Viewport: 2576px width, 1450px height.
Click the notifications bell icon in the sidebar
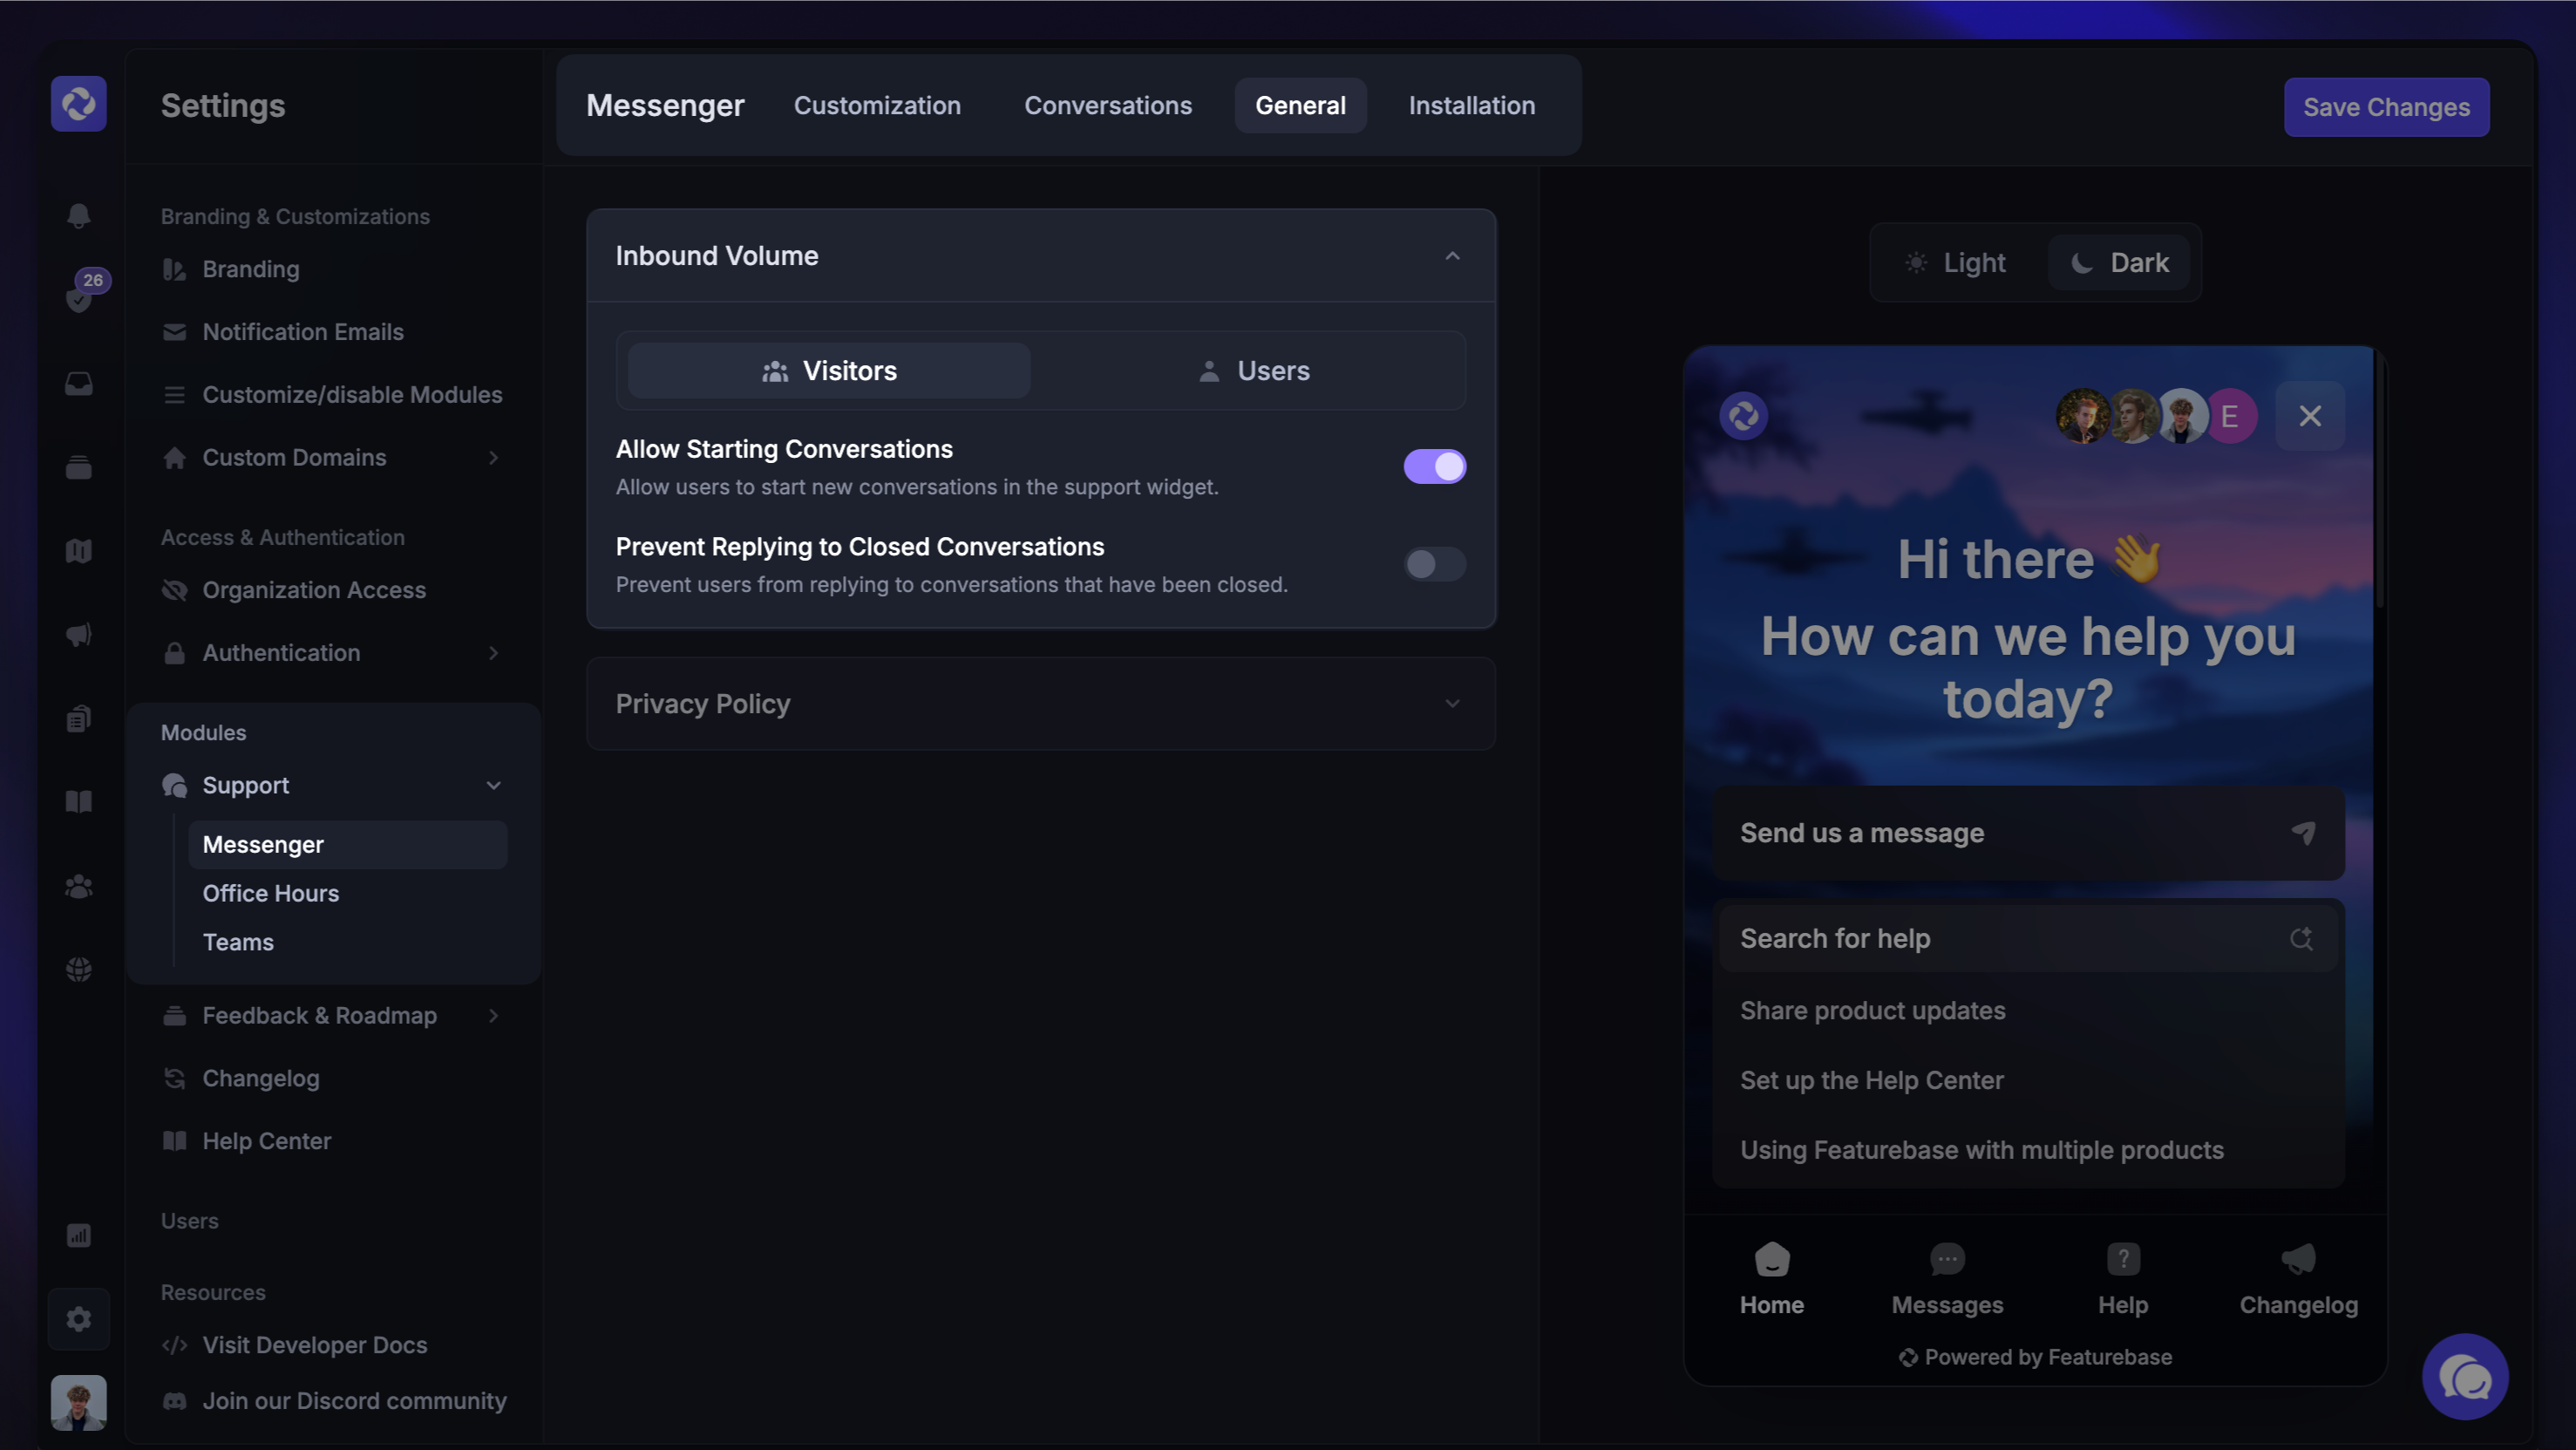point(79,215)
